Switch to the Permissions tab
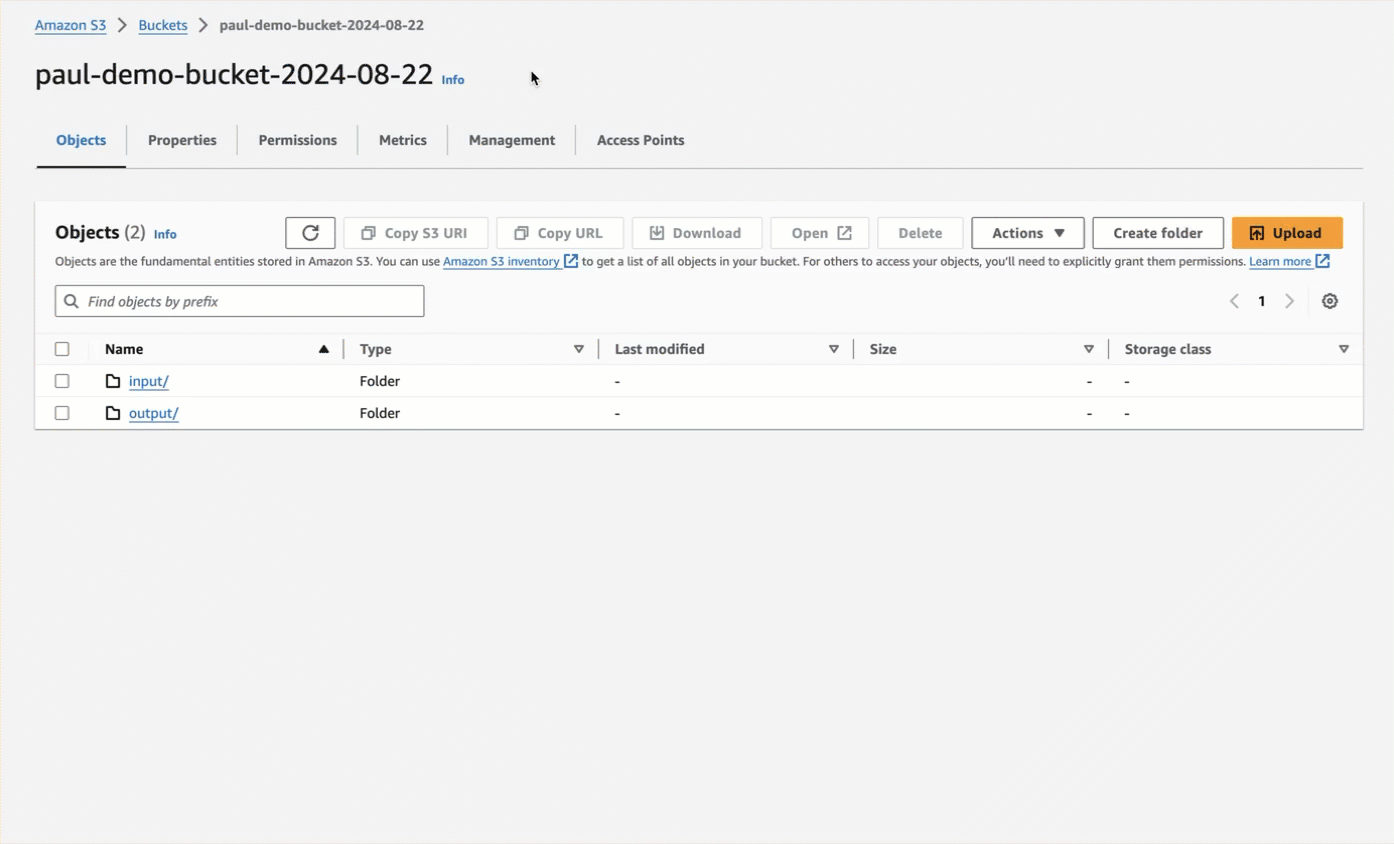This screenshot has height=844, width=1394. click(x=297, y=140)
